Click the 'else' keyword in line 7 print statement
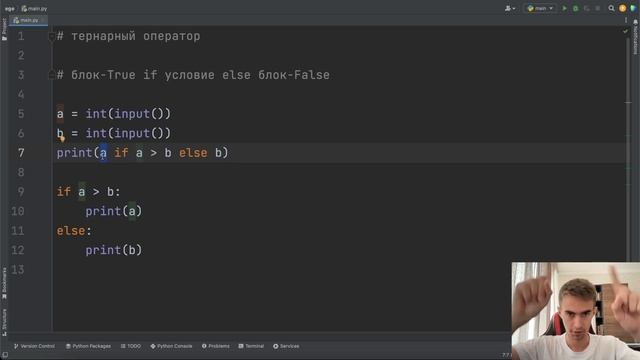 click(193, 153)
